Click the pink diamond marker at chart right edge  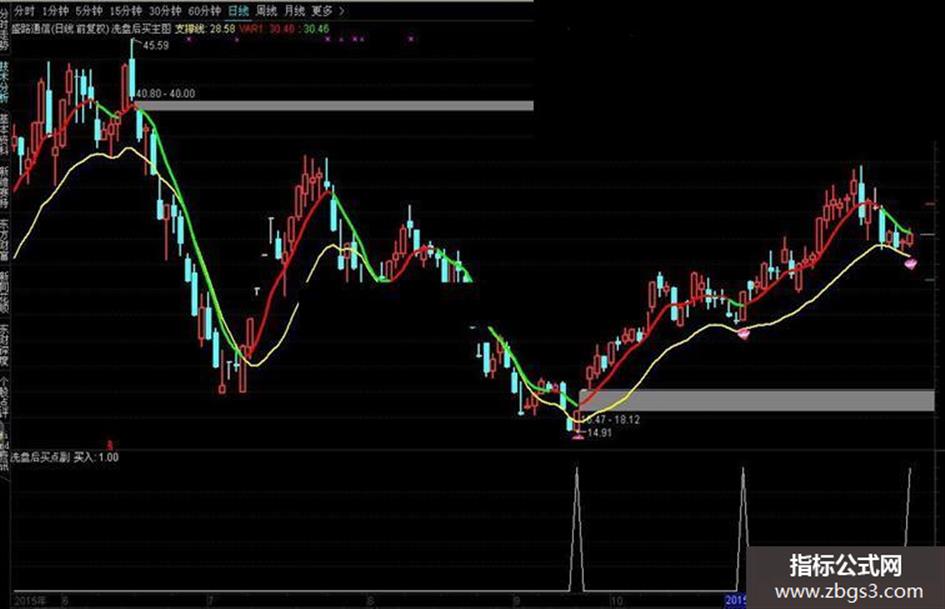910,263
